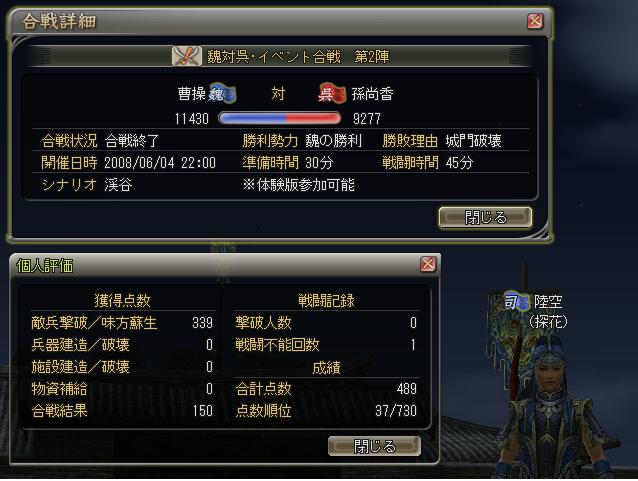Click the 曹操 commander name
638x481 pixels.
pos(191,94)
